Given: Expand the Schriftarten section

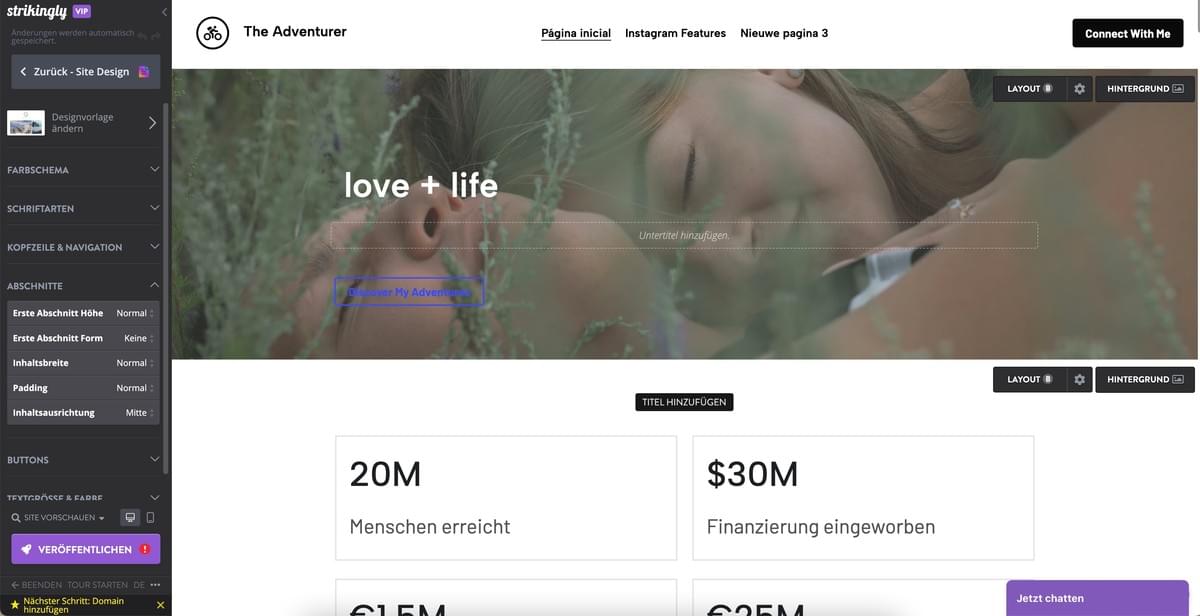Looking at the screenshot, I should pyautogui.click(x=83, y=208).
